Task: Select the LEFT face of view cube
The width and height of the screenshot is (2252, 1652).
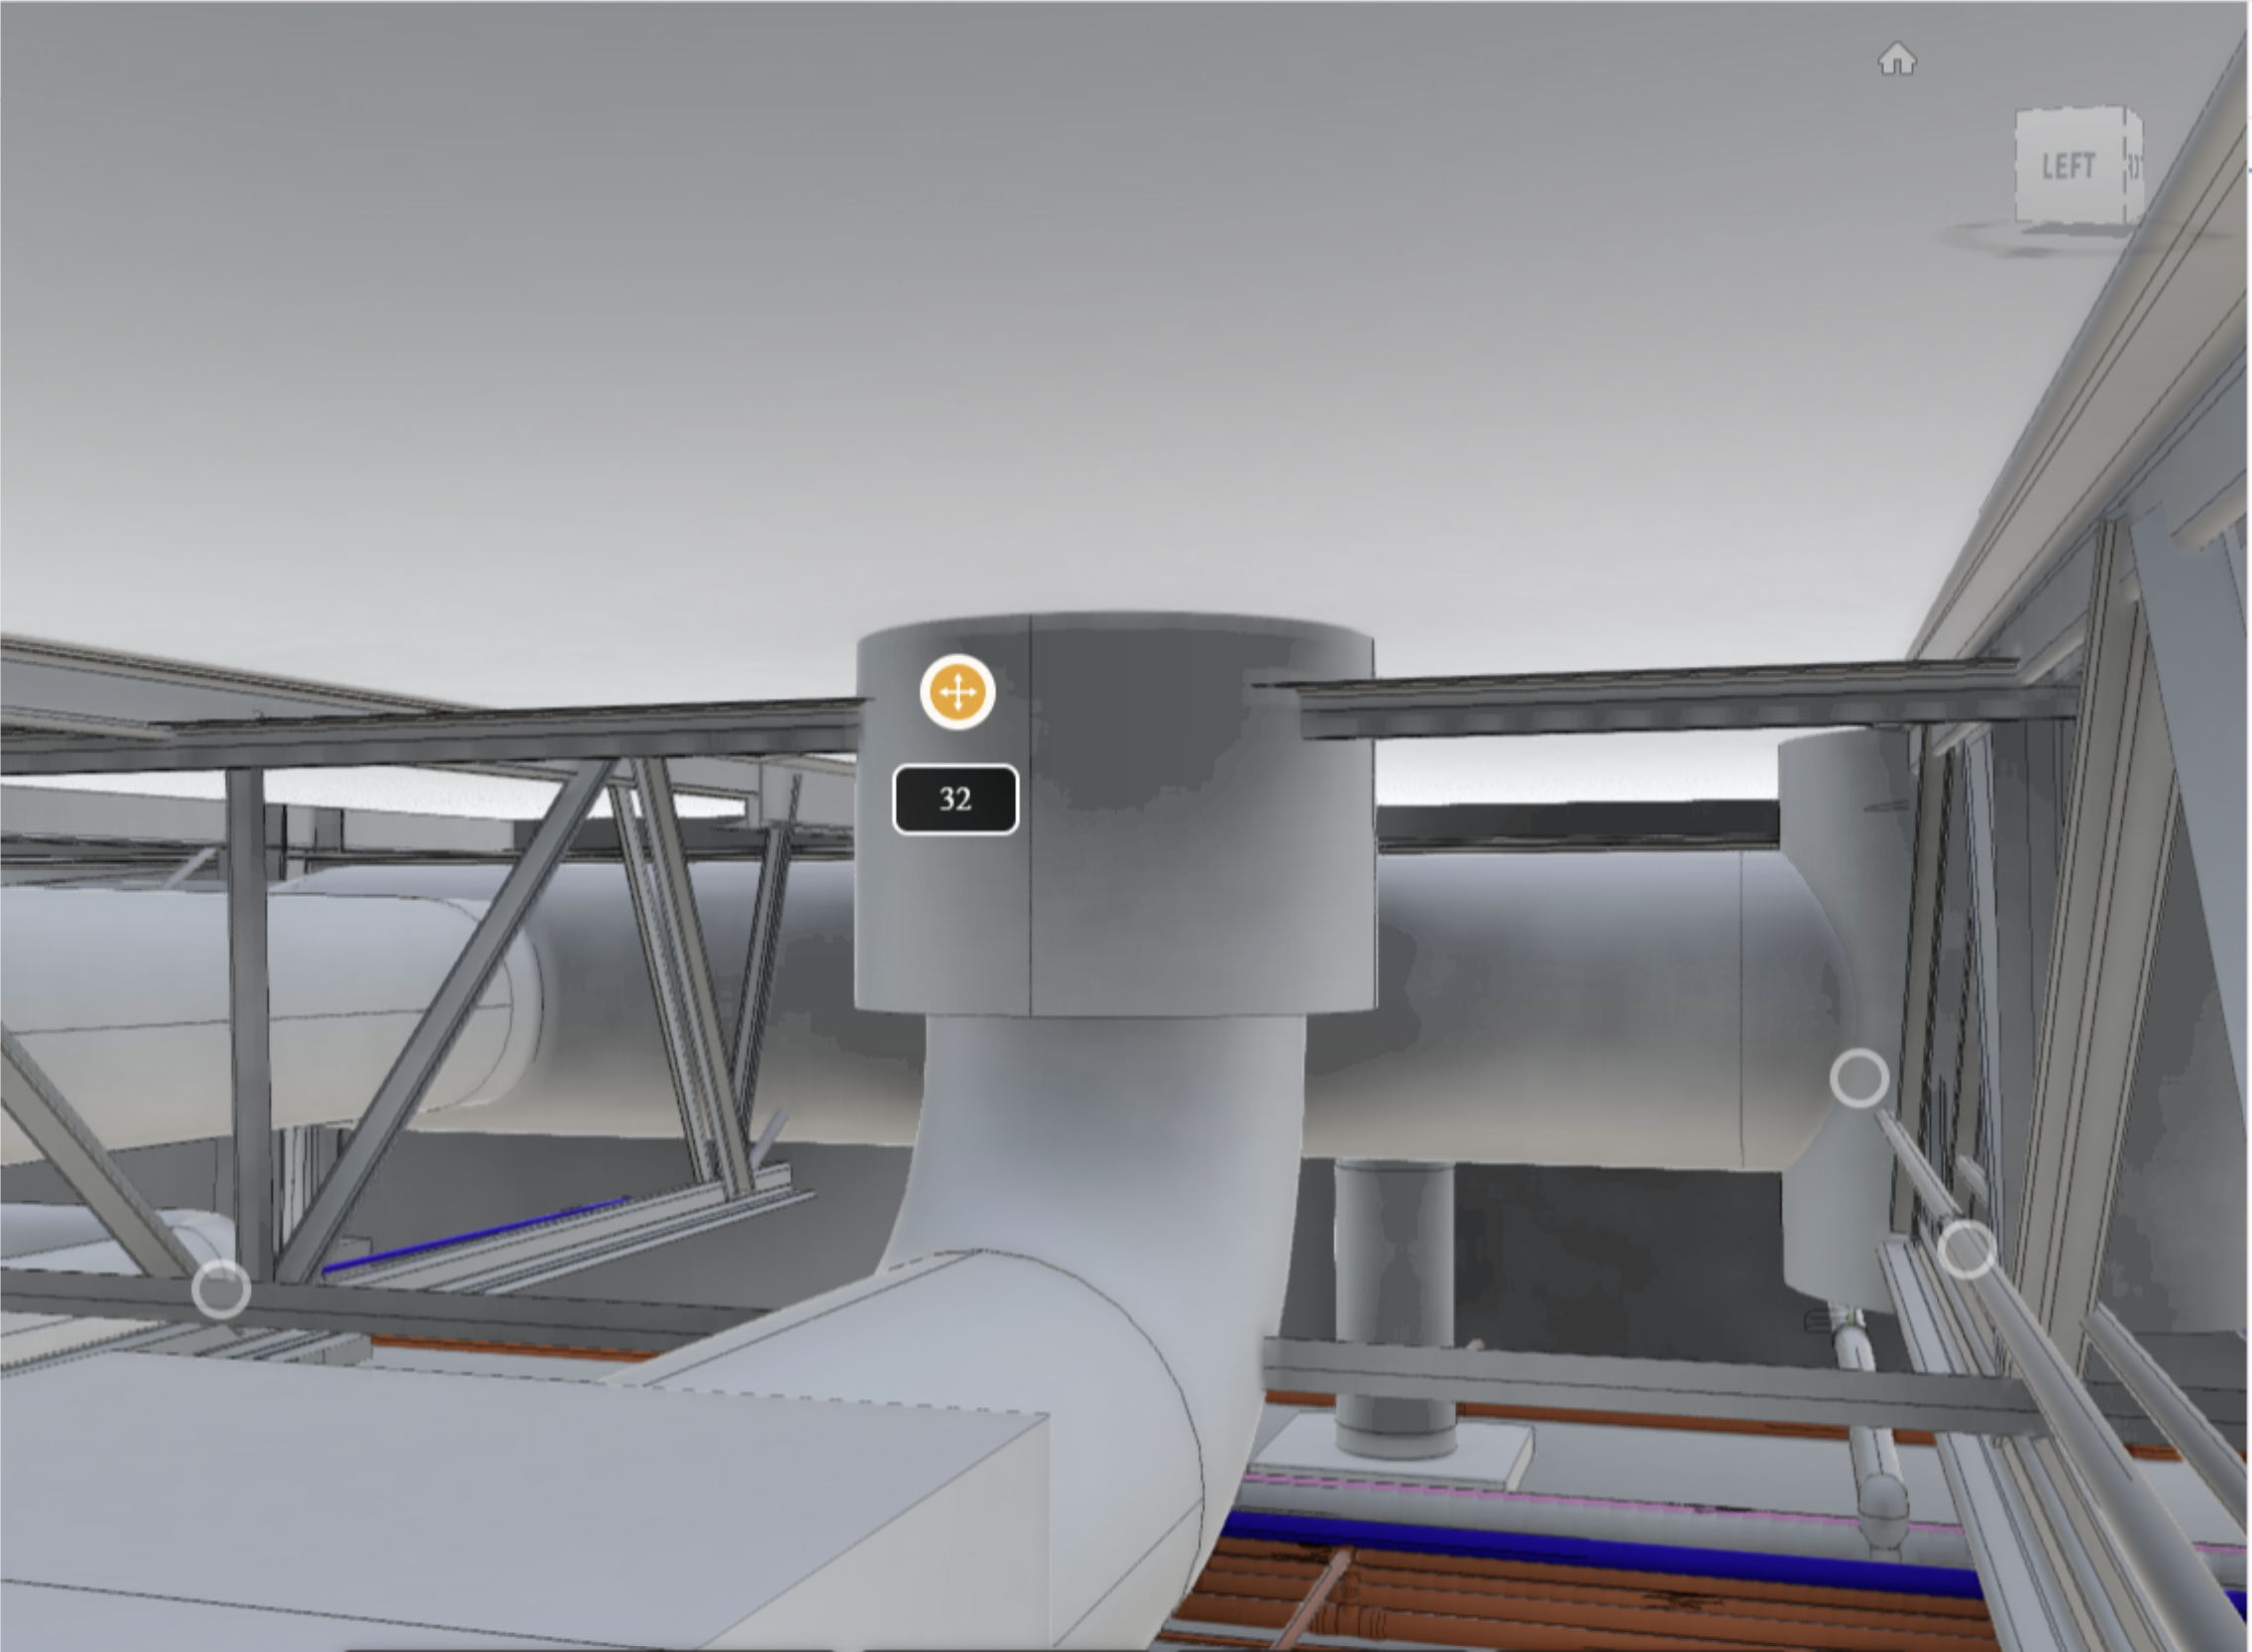Action: pyautogui.click(x=2069, y=165)
